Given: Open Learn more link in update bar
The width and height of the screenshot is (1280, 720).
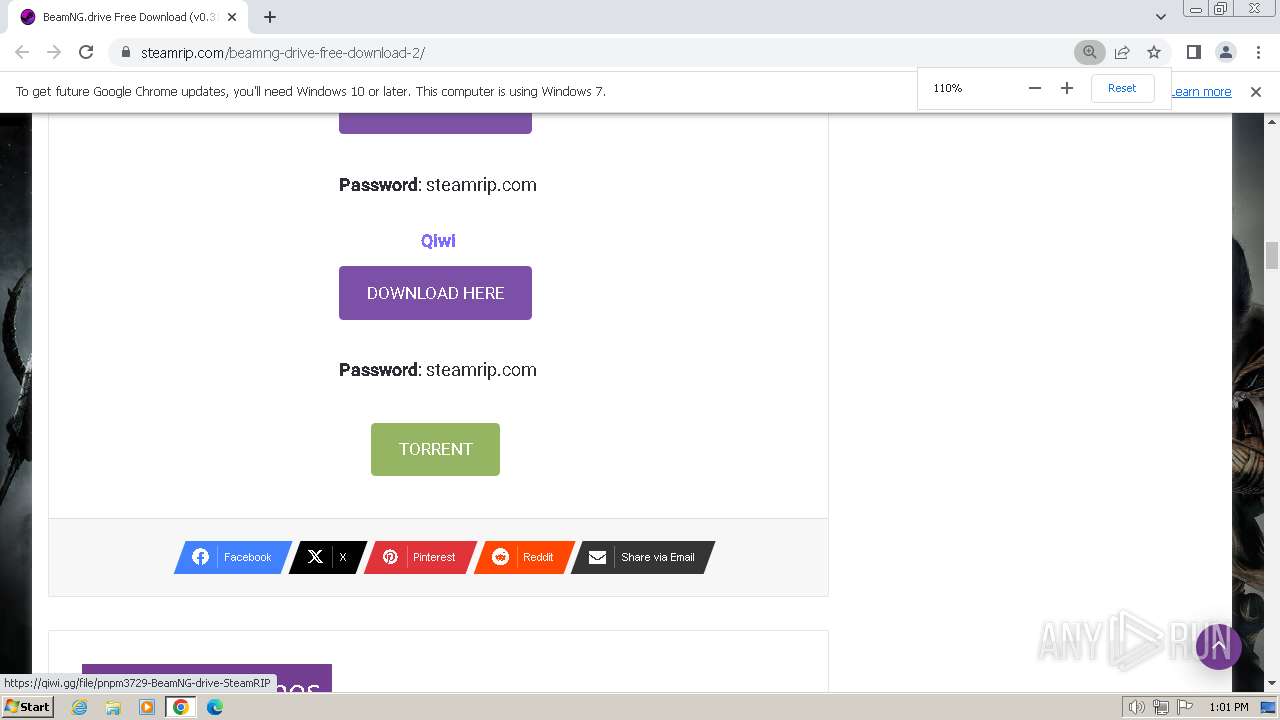Looking at the screenshot, I should point(1201,91).
